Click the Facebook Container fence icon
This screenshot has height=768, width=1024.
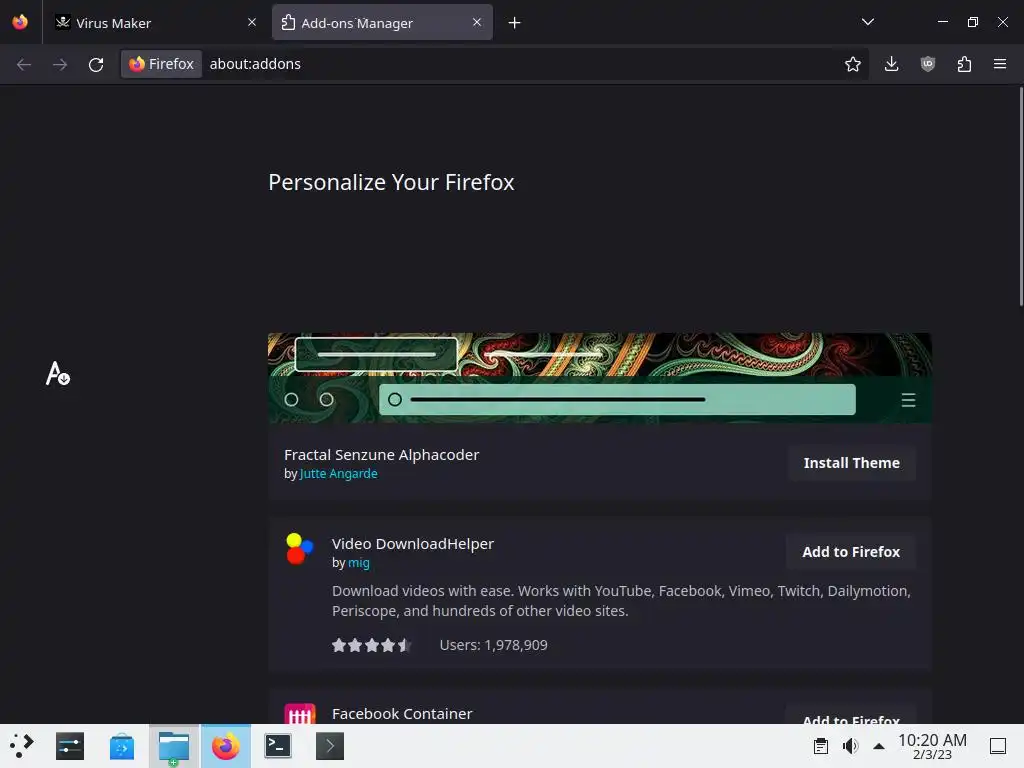click(300, 713)
